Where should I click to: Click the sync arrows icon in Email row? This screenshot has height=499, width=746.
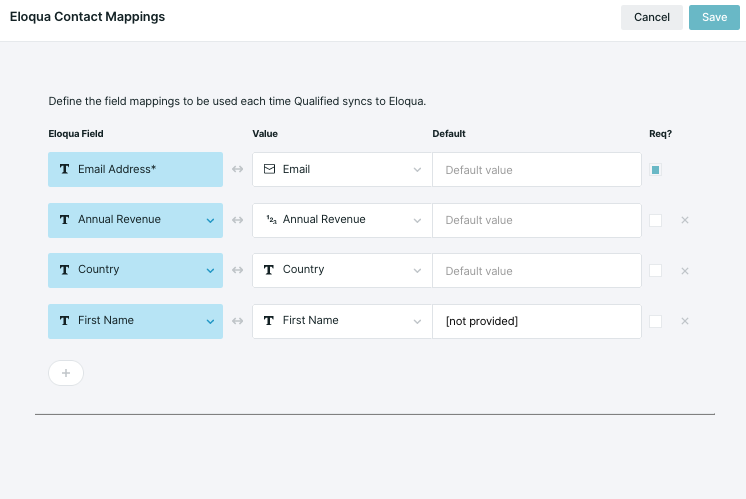(237, 169)
